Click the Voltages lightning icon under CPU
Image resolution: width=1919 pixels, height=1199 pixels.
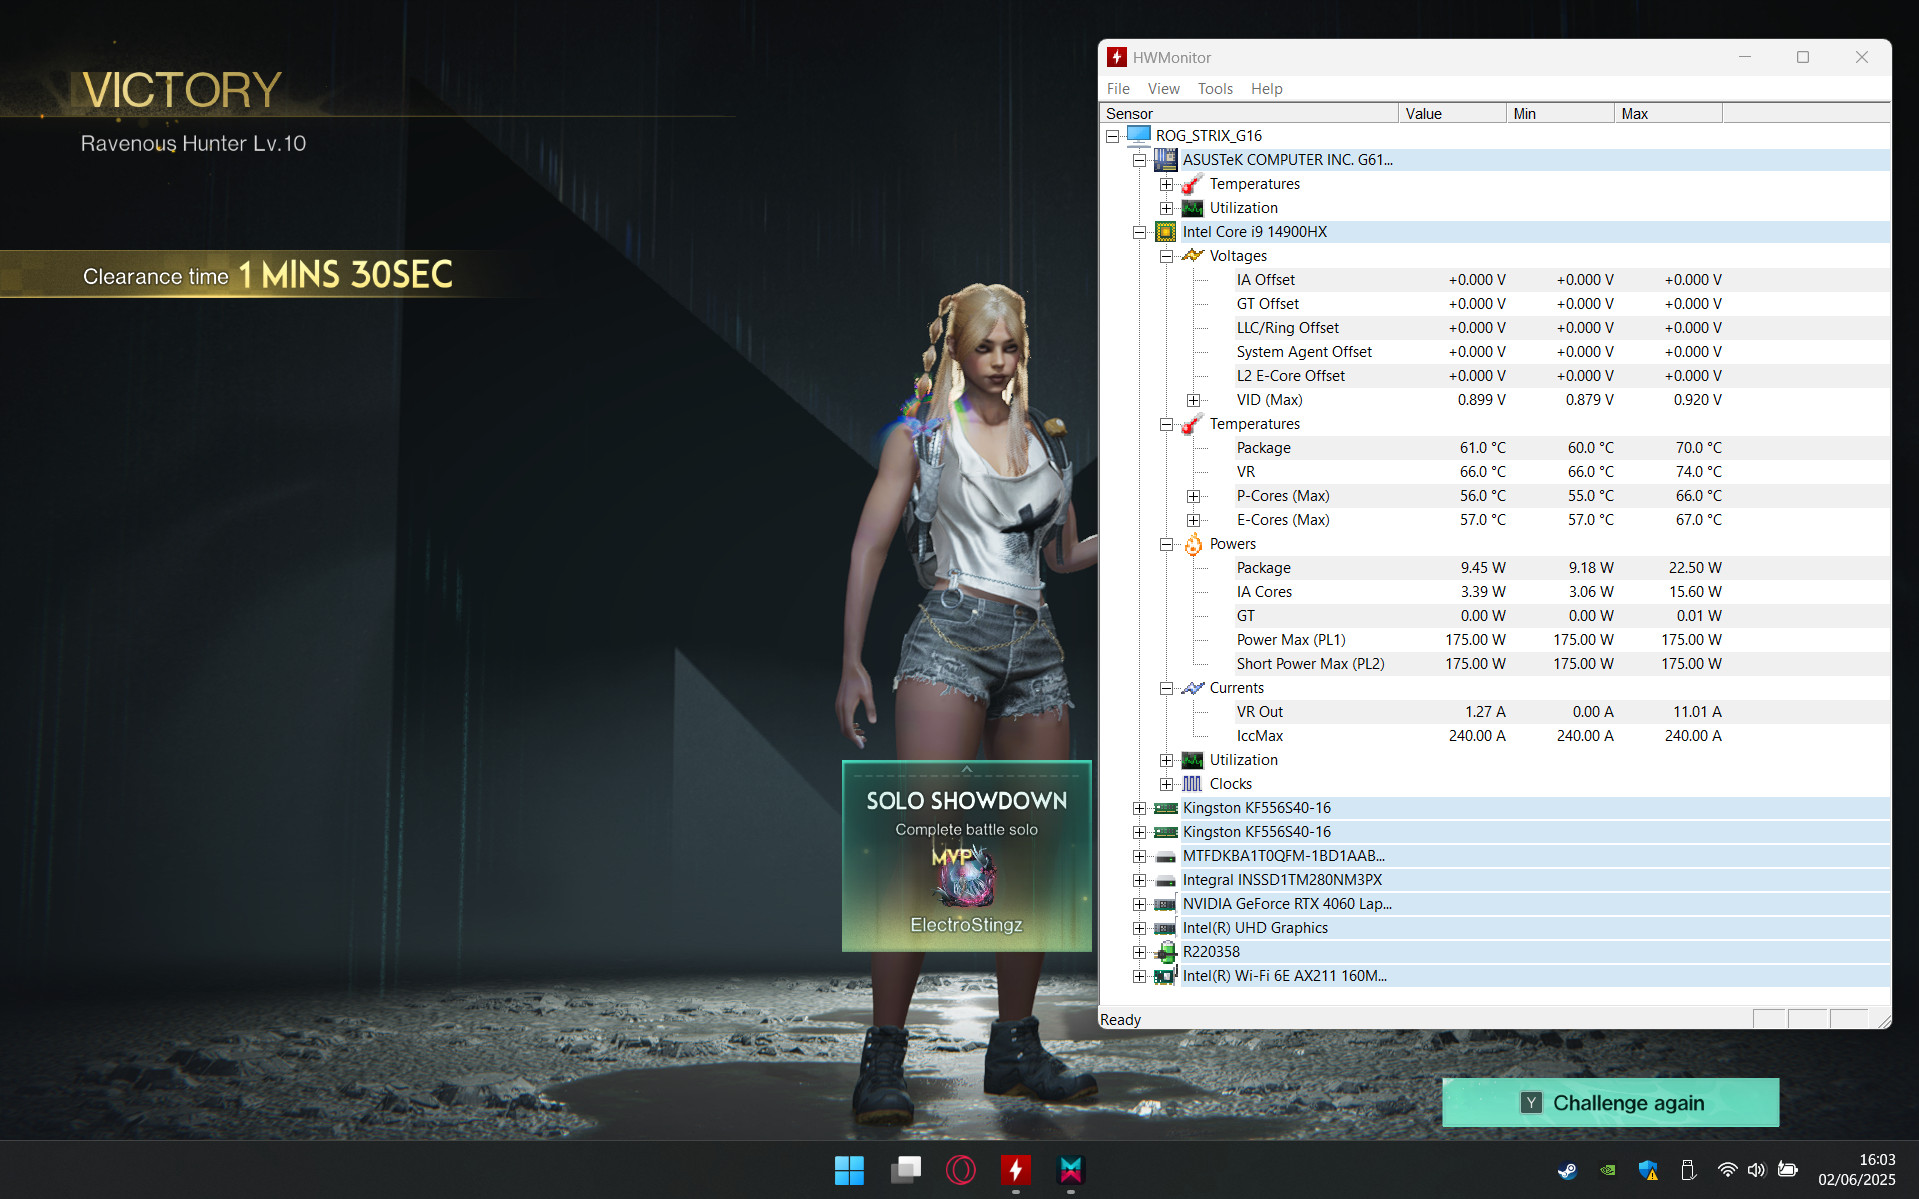[x=1192, y=256]
